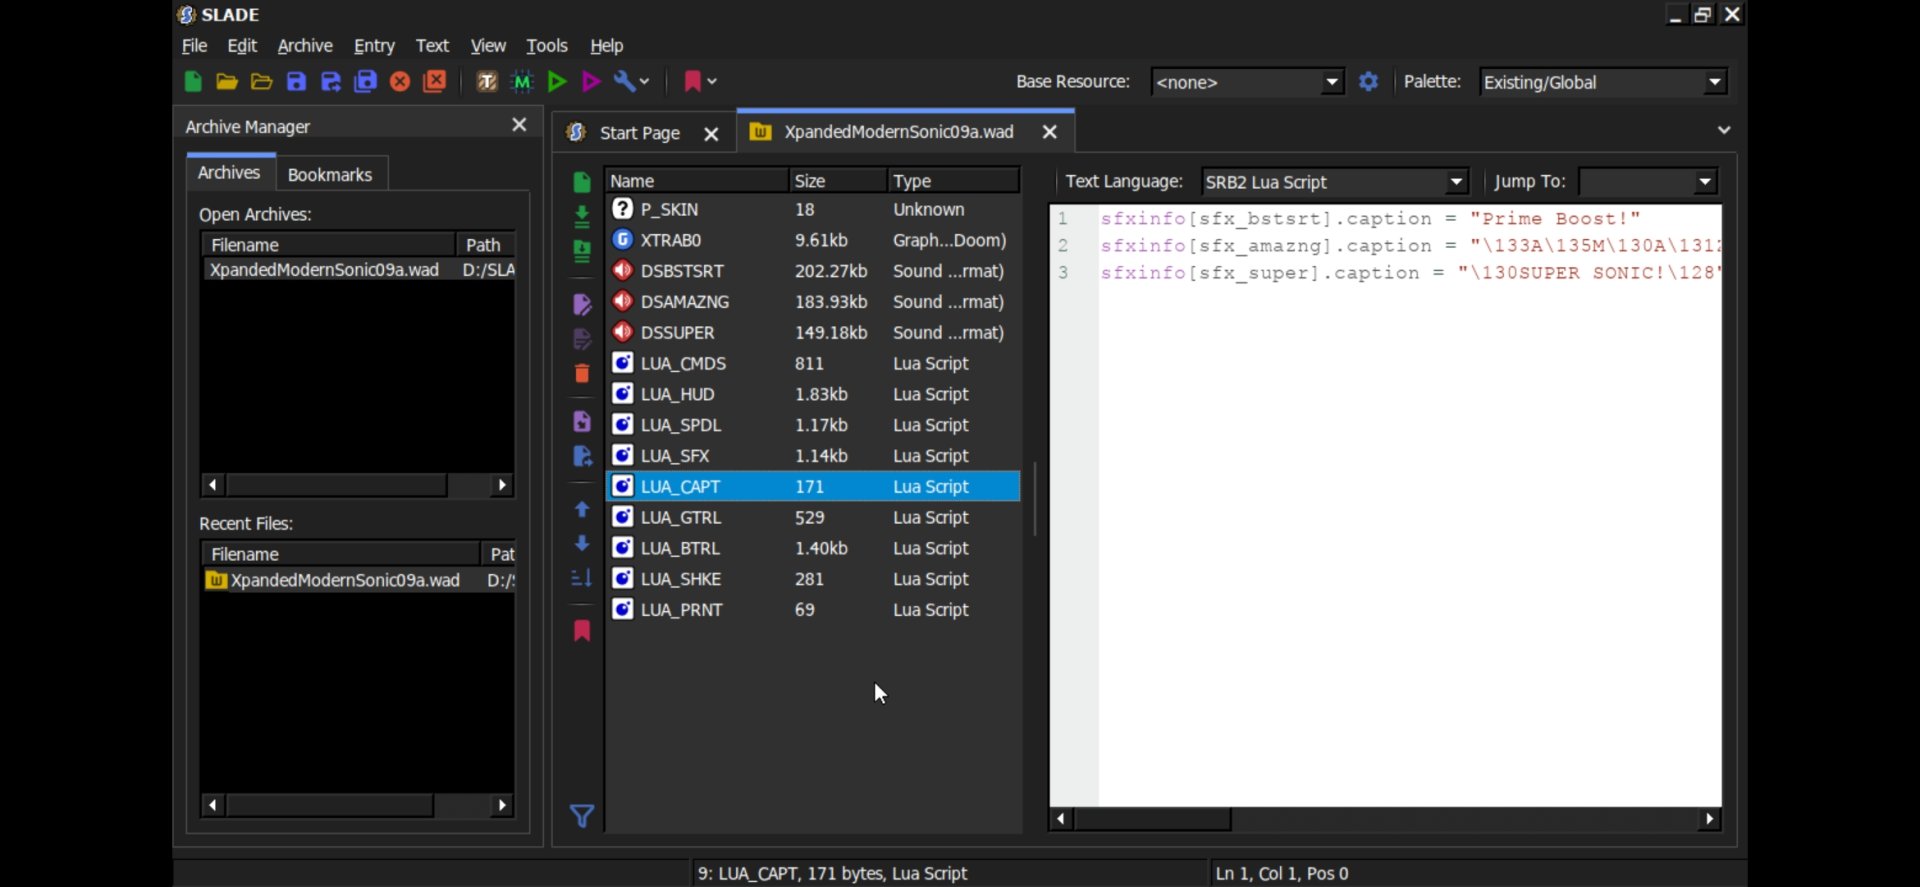Select the LUA_PRNT entry
Screen dimensions: 1920x887
[x=813, y=610]
